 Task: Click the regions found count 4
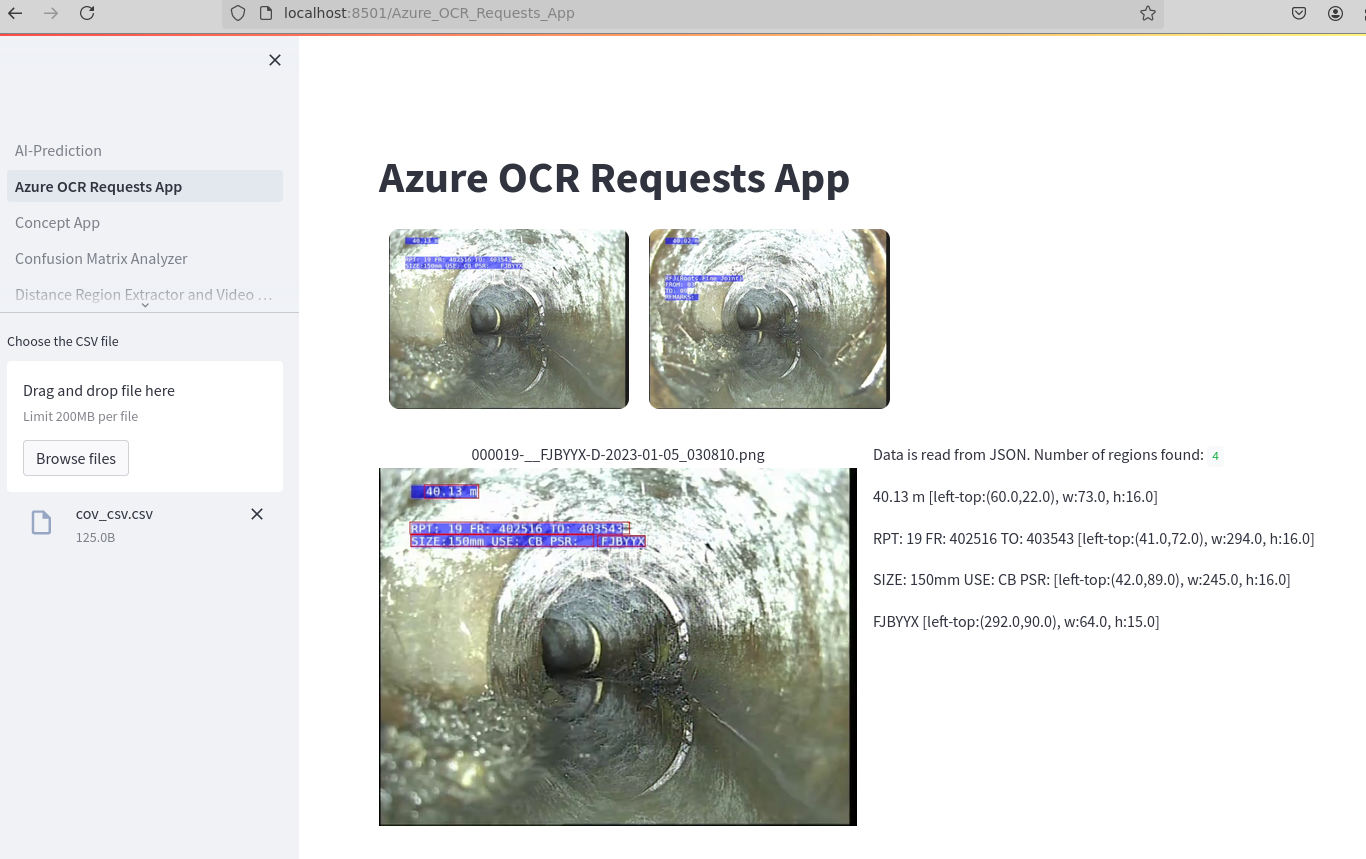(1216, 456)
